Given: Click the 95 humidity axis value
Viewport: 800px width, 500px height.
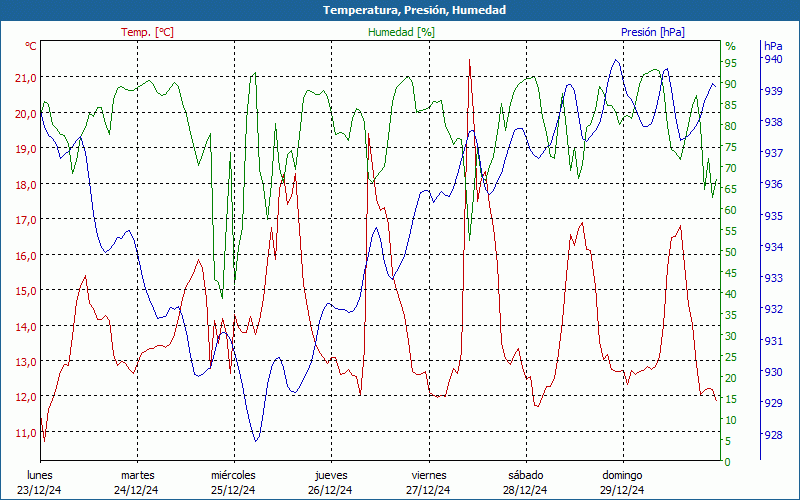Looking at the screenshot, I should [731, 63].
